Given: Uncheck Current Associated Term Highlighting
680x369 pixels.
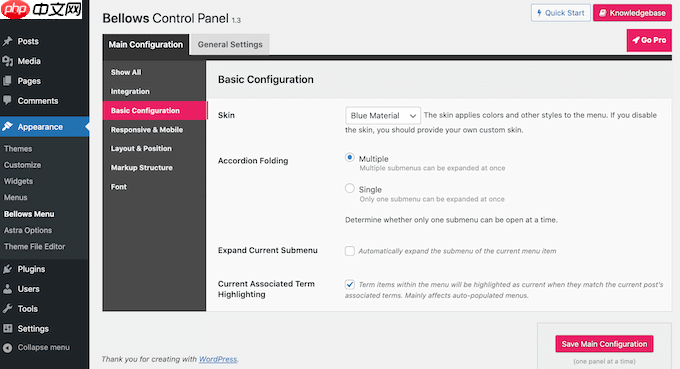Looking at the screenshot, I should (x=350, y=284).
